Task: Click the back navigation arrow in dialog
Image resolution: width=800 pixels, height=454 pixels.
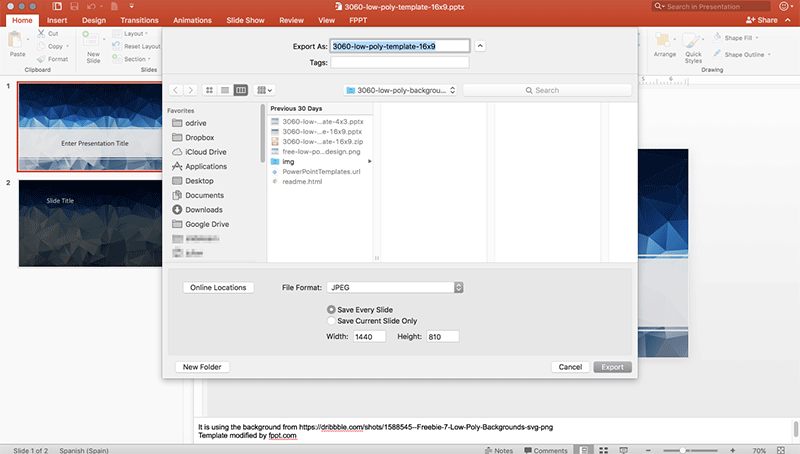Action: point(176,90)
